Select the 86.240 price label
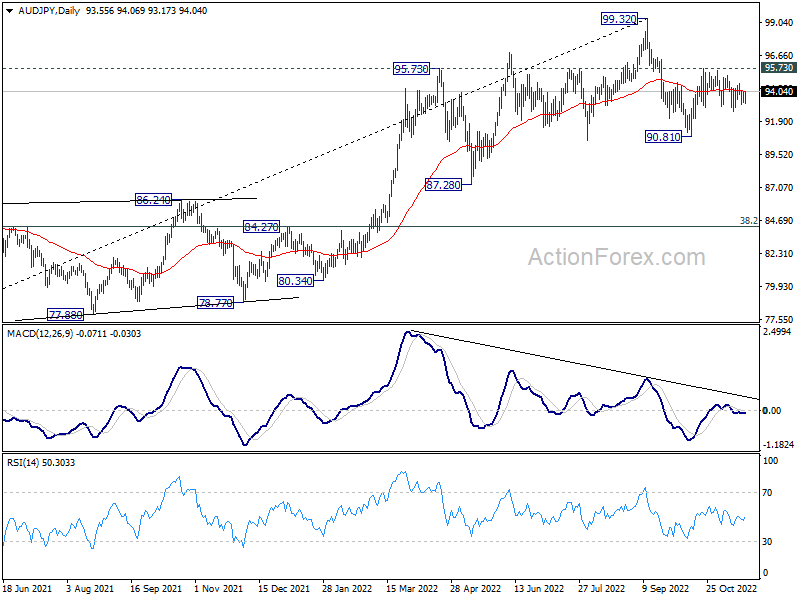Viewport: 800px width, 600px height. point(153,200)
